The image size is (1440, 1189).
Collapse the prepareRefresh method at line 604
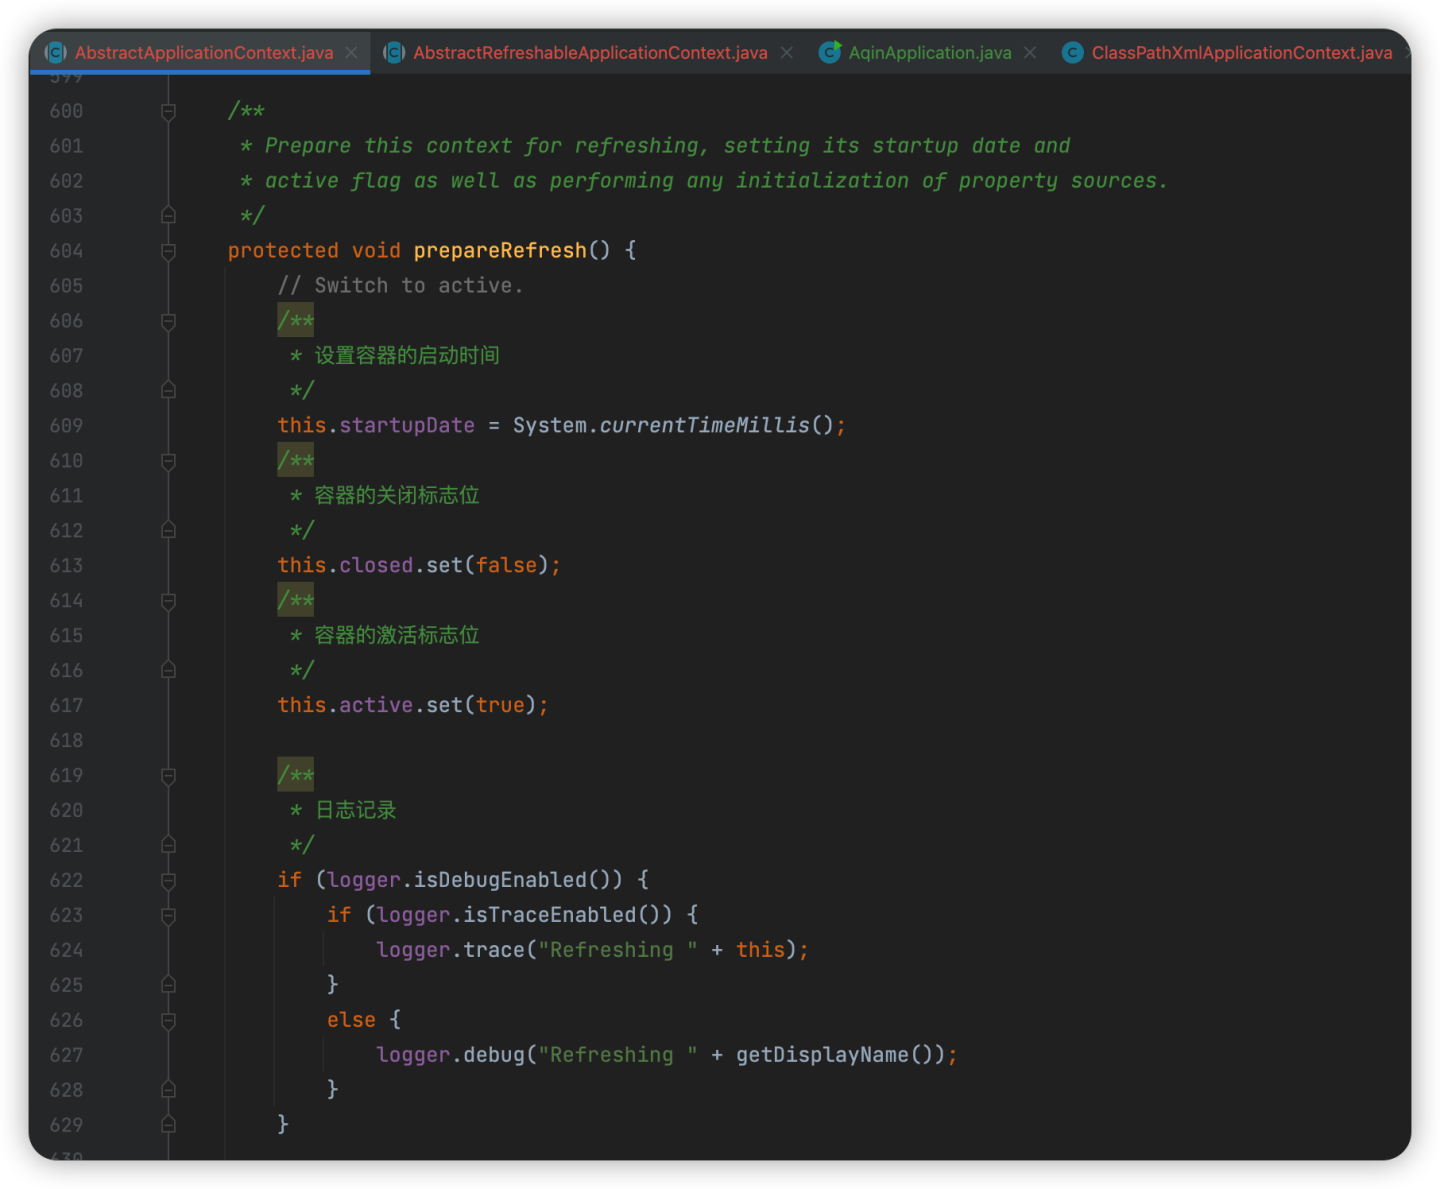tap(168, 251)
